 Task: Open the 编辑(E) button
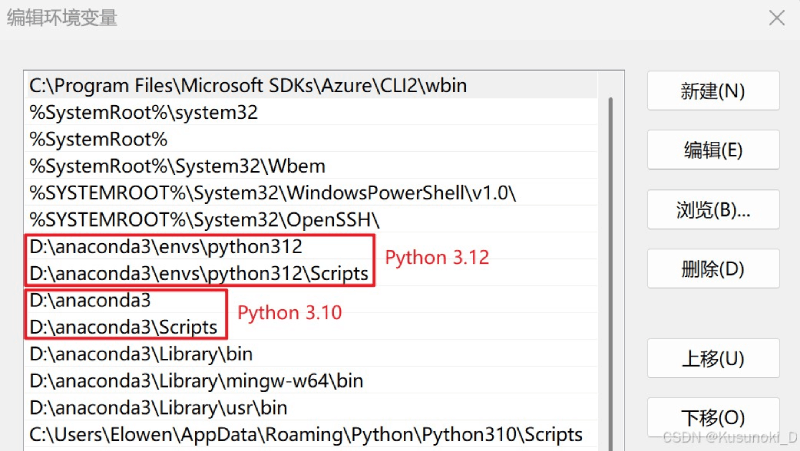tap(713, 150)
